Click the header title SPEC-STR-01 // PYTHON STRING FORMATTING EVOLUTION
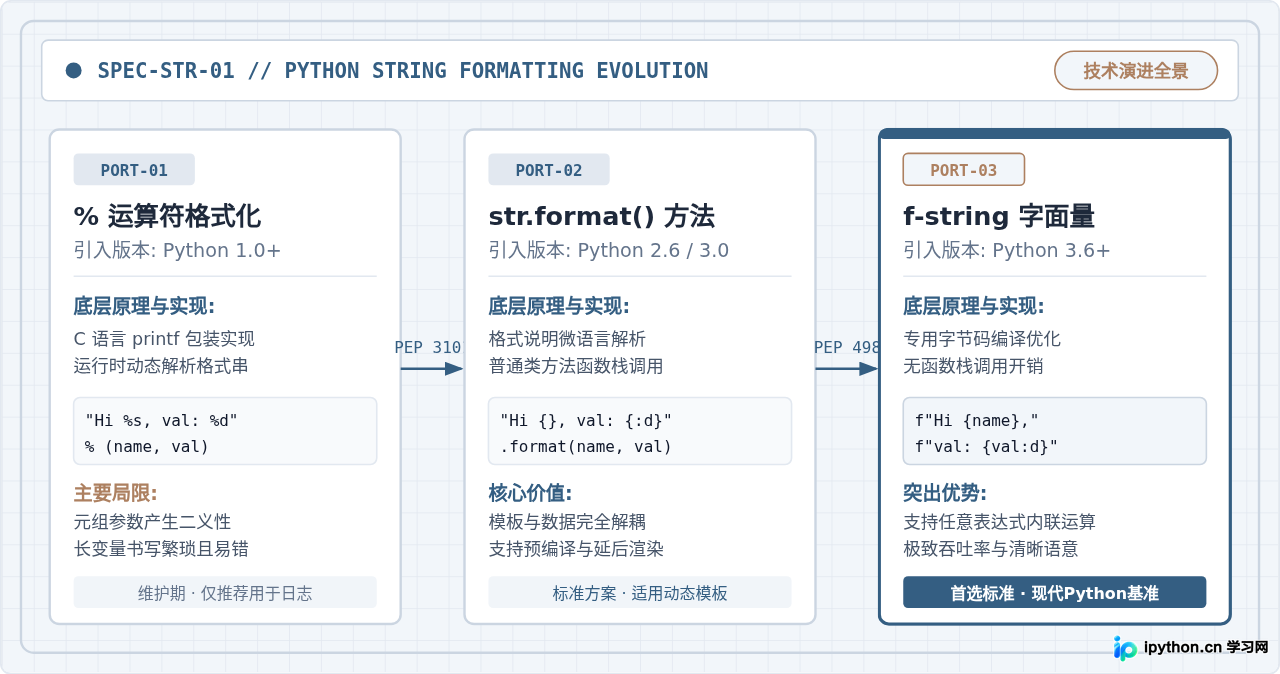Screen dimensions: 1280x674 pos(403,71)
